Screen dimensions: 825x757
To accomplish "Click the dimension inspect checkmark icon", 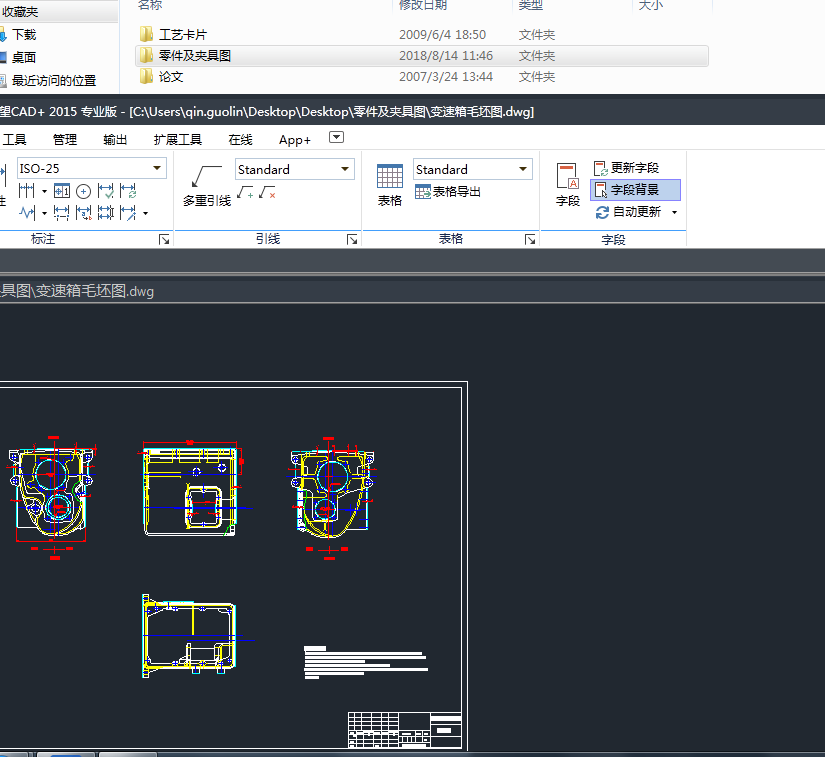I will [x=106, y=191].
